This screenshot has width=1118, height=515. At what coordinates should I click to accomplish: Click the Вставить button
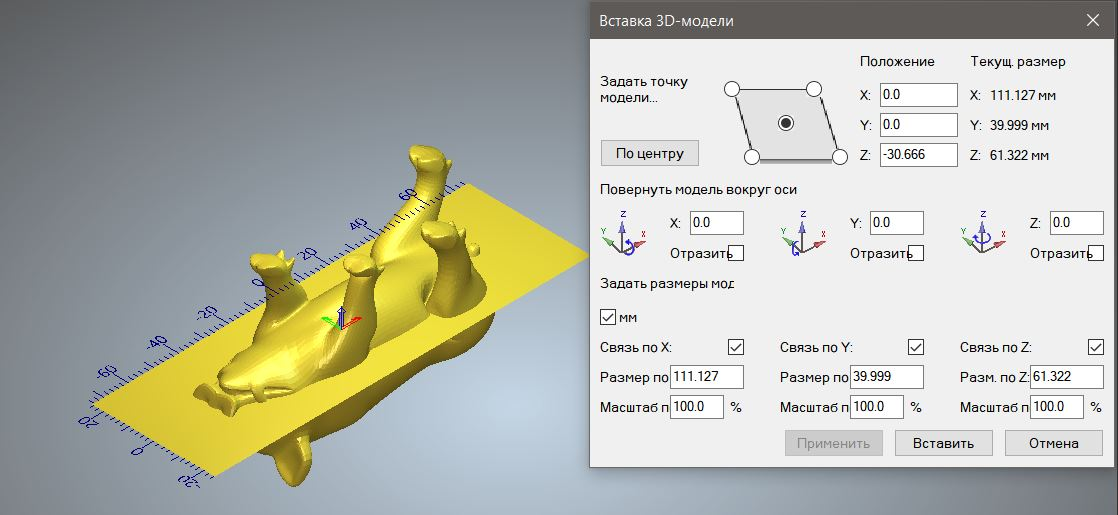943,443
